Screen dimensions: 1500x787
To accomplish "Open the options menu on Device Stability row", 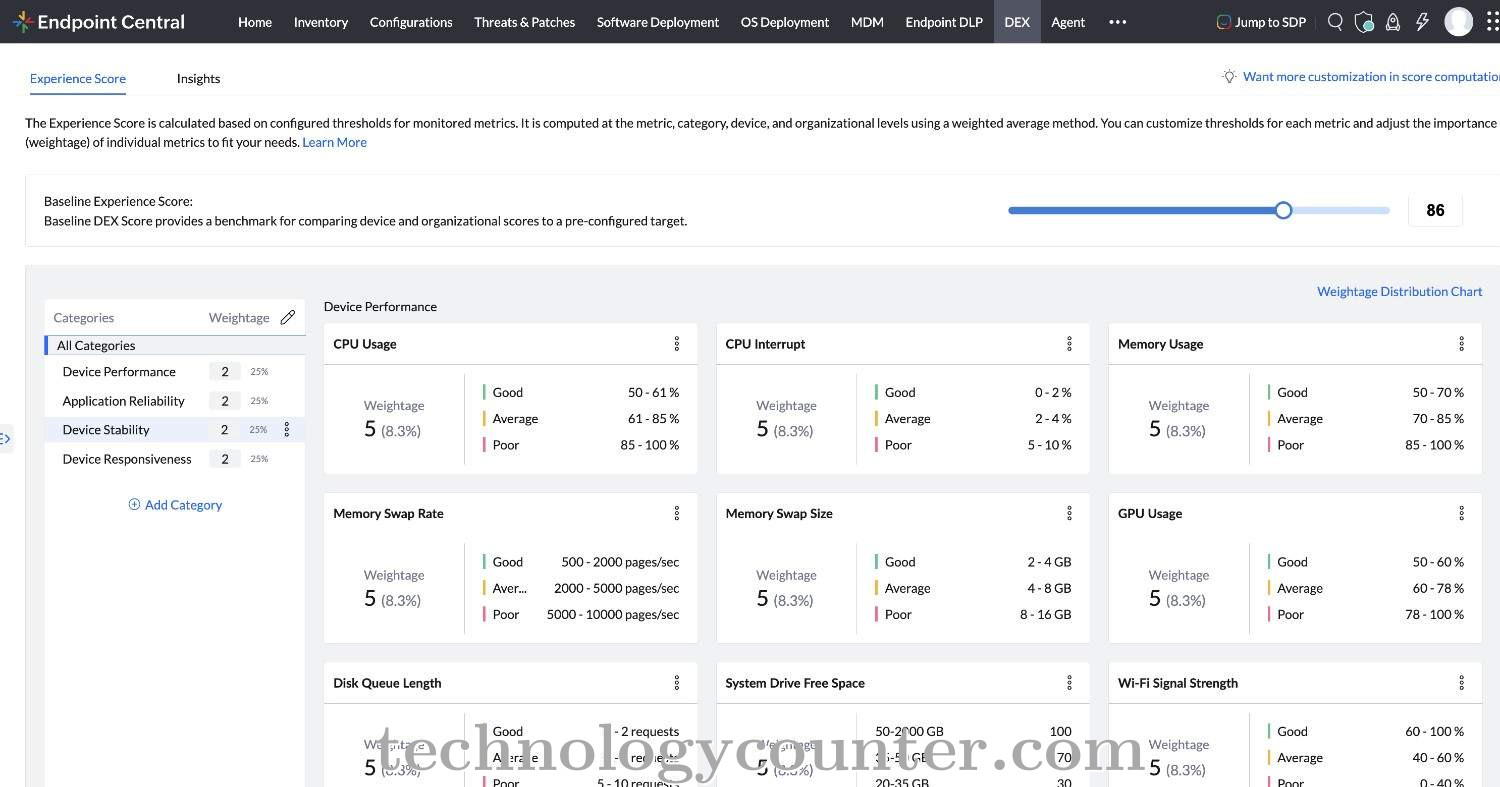I will [x=287, y=429].
